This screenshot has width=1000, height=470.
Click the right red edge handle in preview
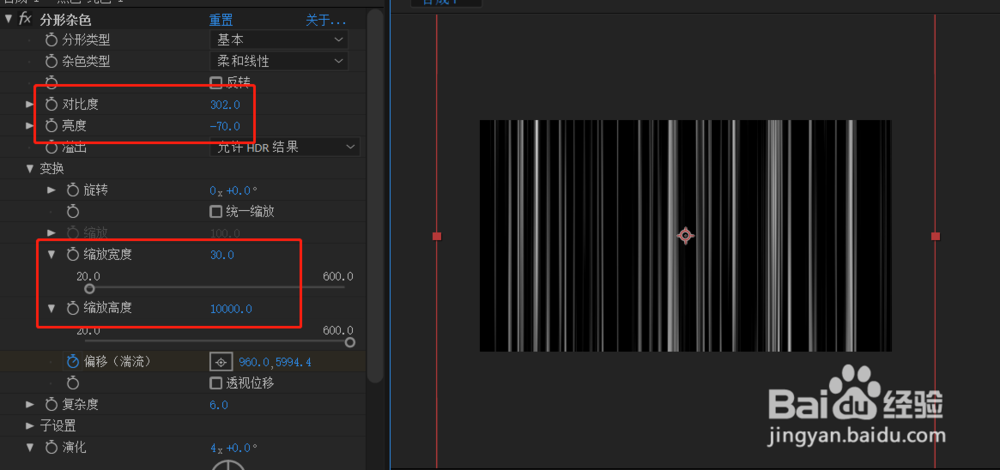[x=936, y=236]
